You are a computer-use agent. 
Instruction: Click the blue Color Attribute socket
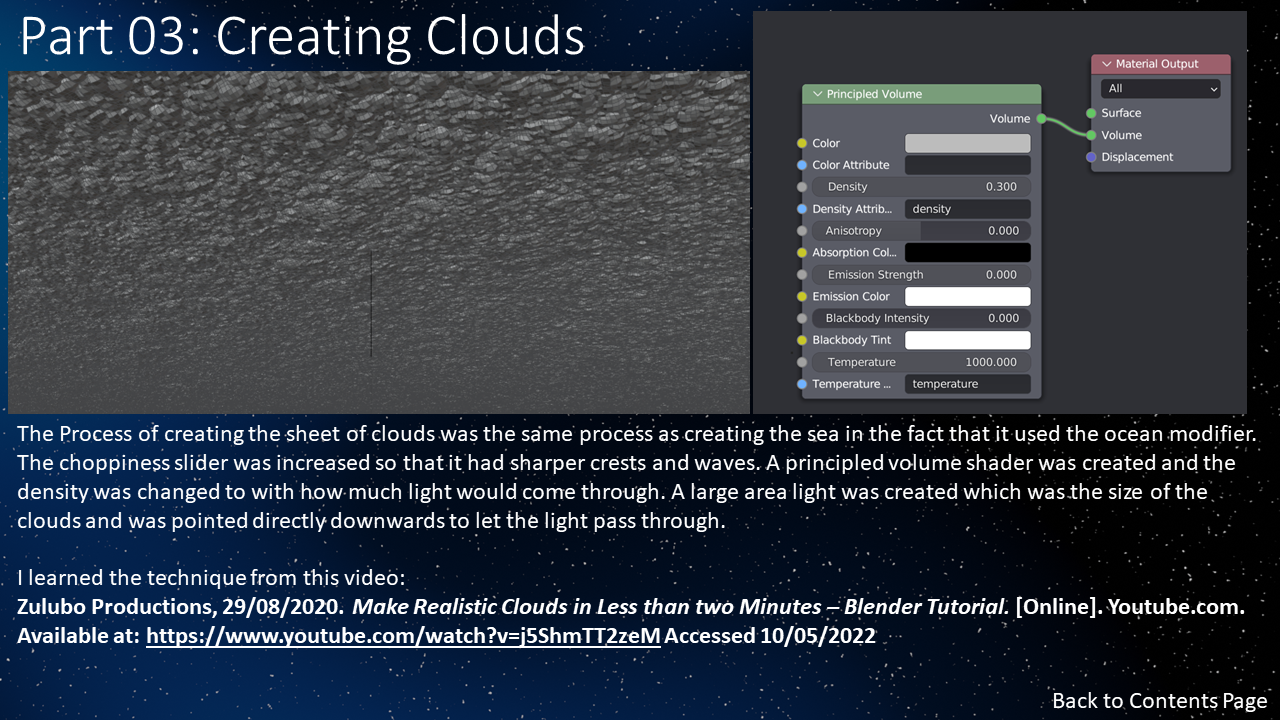click(x=802, y=165)
